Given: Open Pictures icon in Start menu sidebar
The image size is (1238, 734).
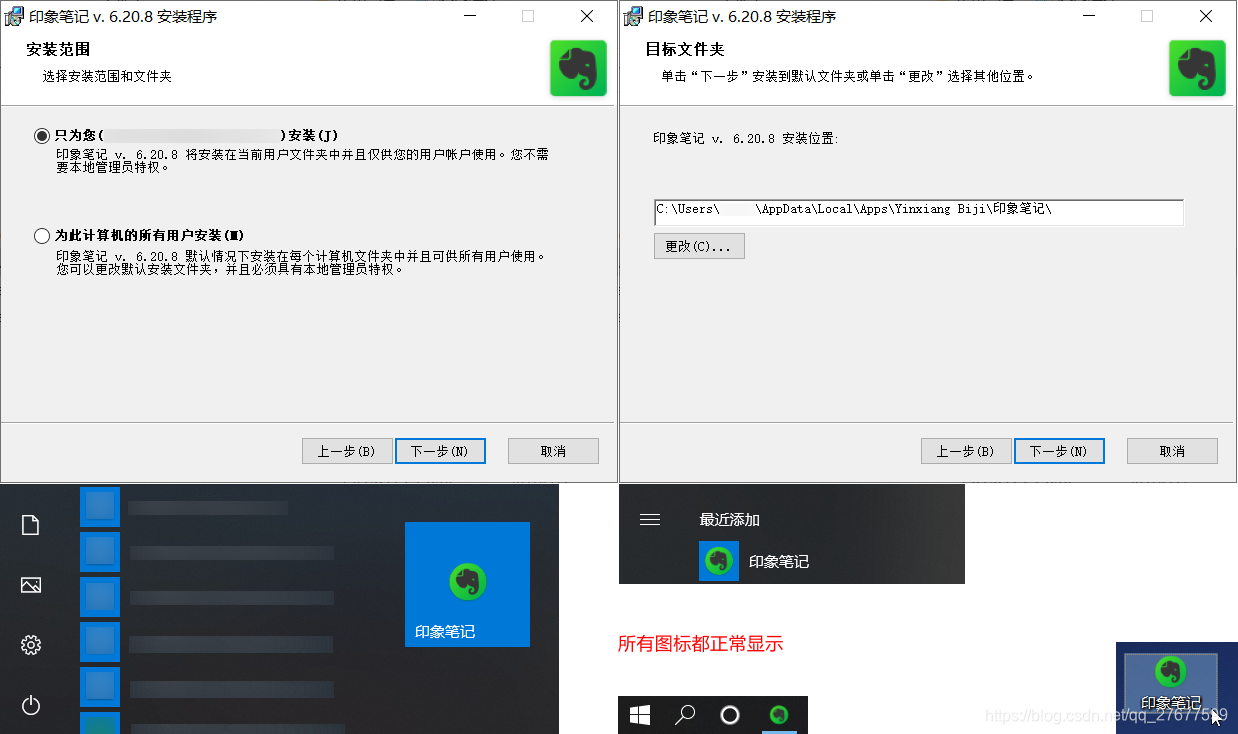Looking at the screenshot, I should coord(31,585).
